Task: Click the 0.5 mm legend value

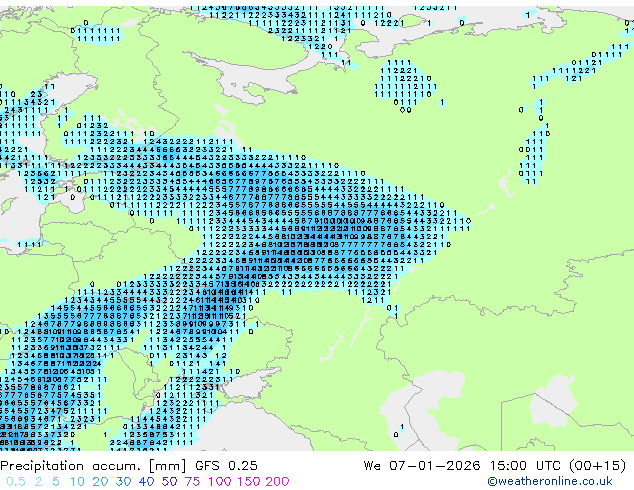Action: [x=16, y=482]
